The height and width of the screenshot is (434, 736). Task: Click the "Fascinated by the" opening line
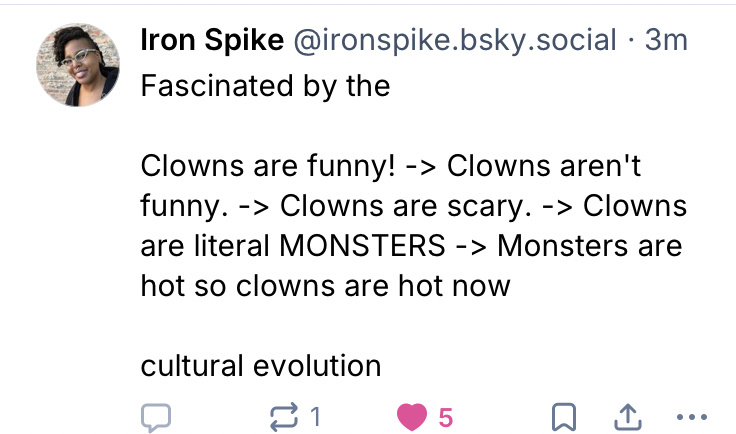pyautogui.click(x=265, y=86)
